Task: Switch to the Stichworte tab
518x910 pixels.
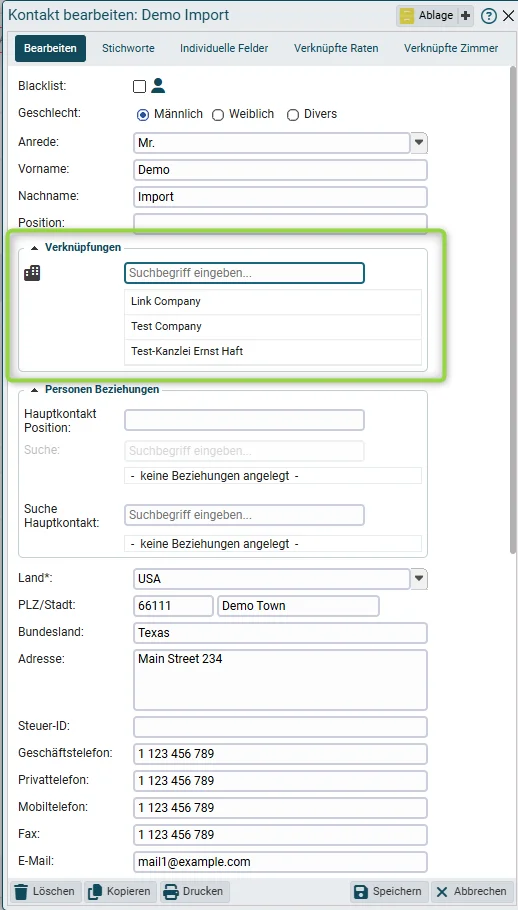Action: click(x=128, y=48)
